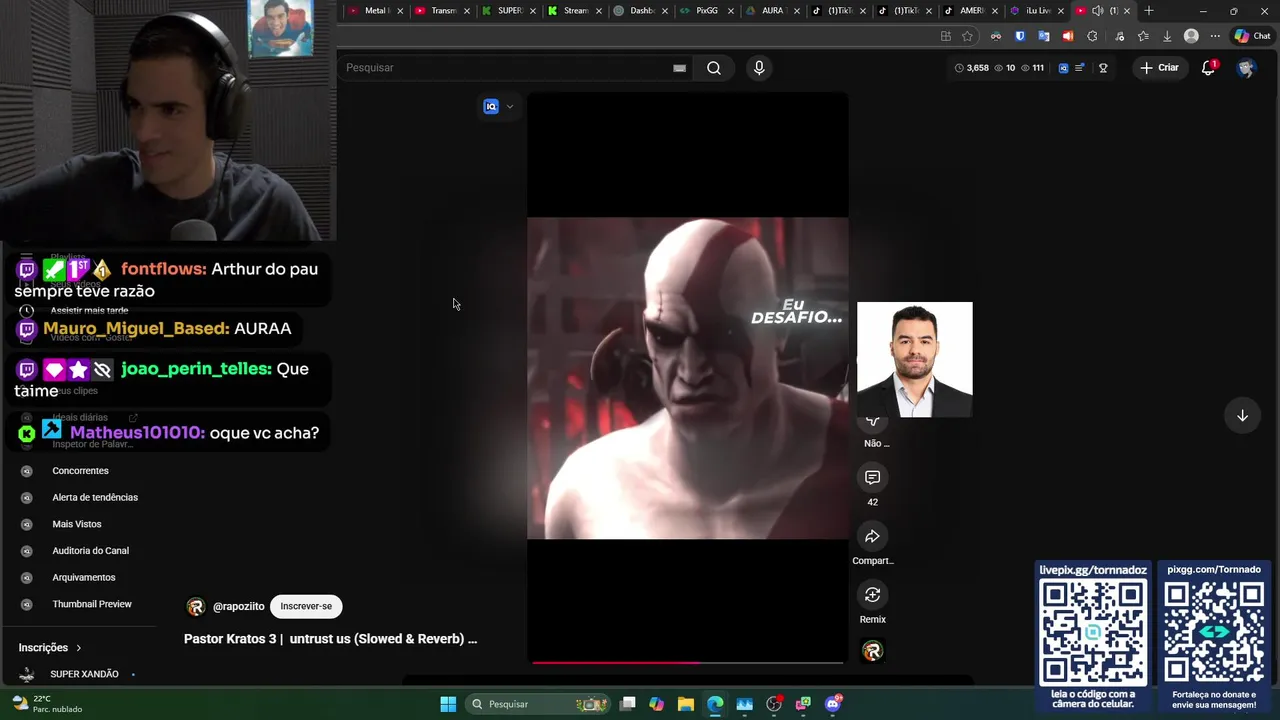Open a new browser tab with plus
Screen dimensions: 1280x720
[1149, 11]
